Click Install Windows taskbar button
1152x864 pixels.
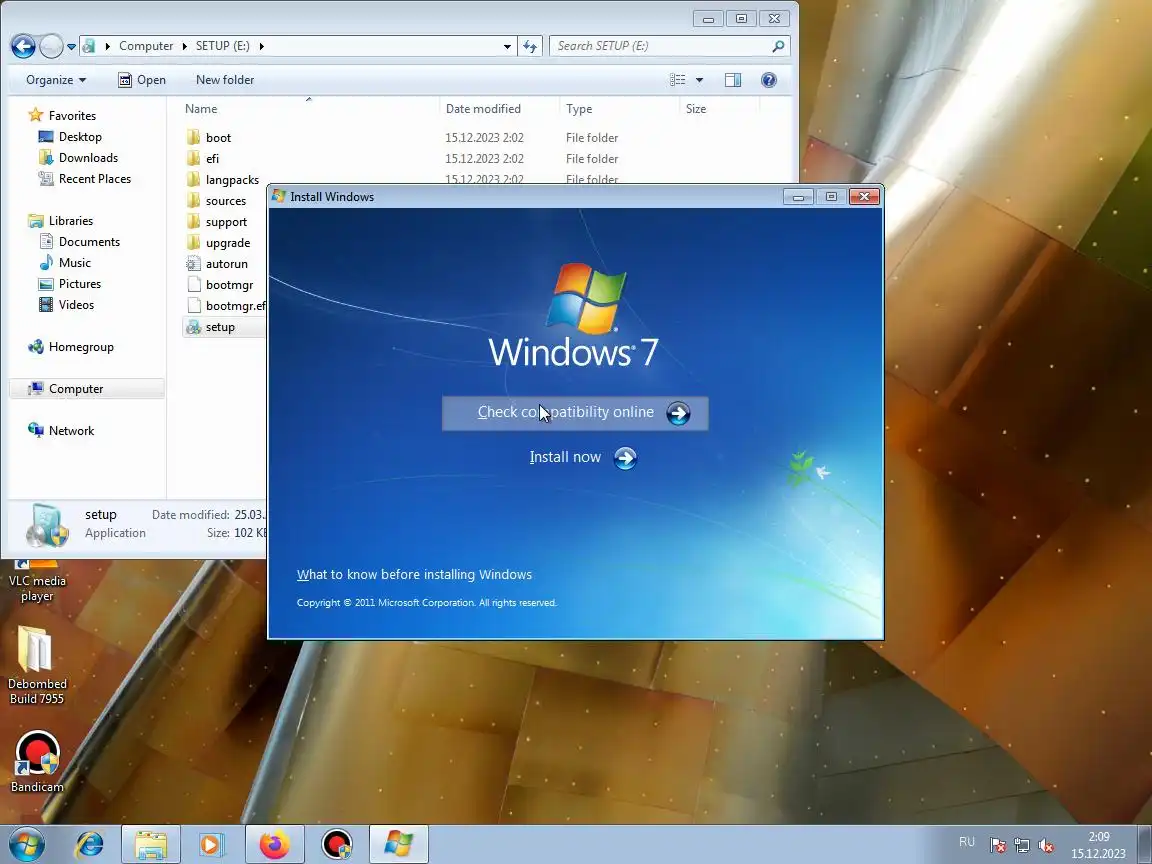398,845
